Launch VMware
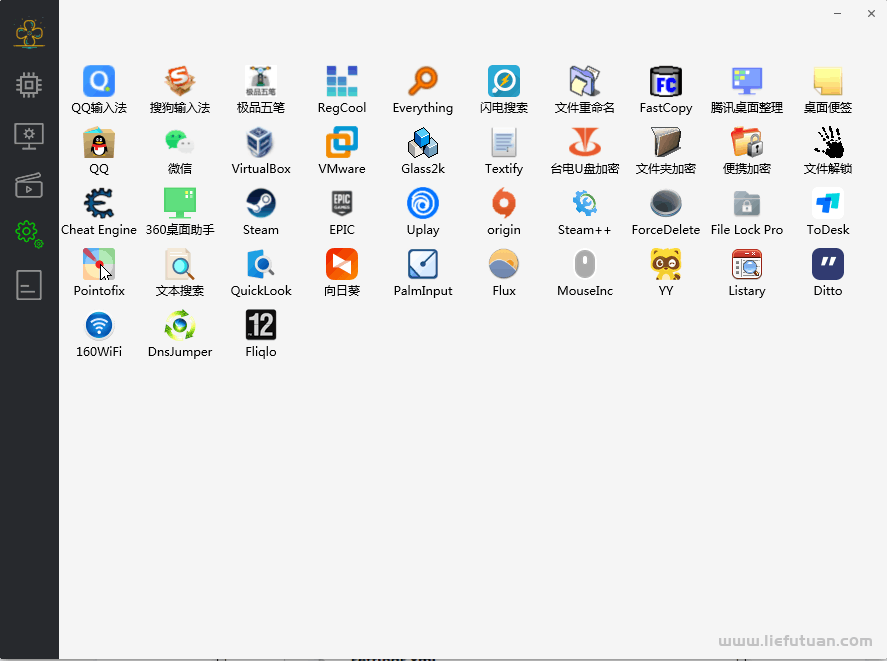The width and height of the screenshot is (887, 661). [x=342, y=143]
